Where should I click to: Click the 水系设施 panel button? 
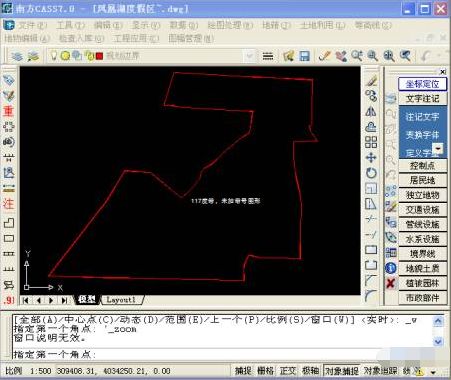point(423,239)
